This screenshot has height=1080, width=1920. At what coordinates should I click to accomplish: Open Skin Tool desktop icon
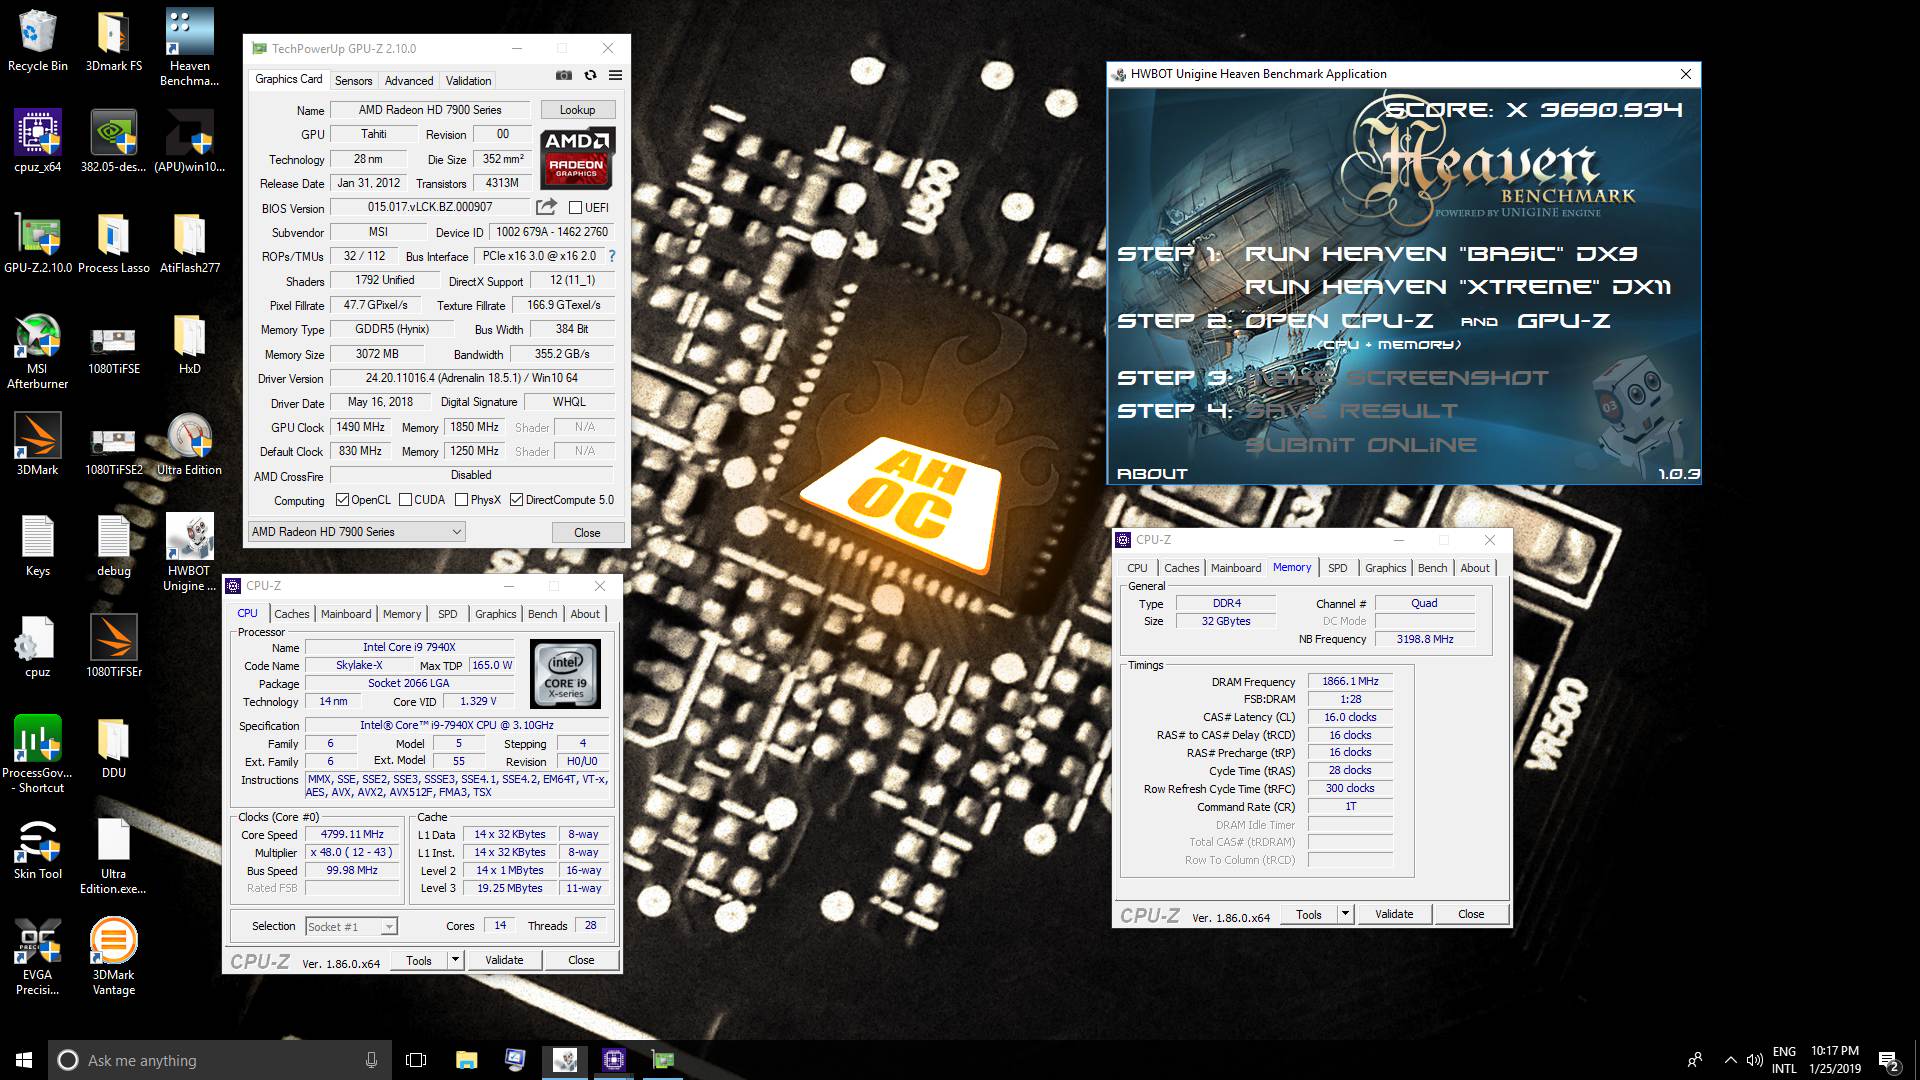point(38,848)
